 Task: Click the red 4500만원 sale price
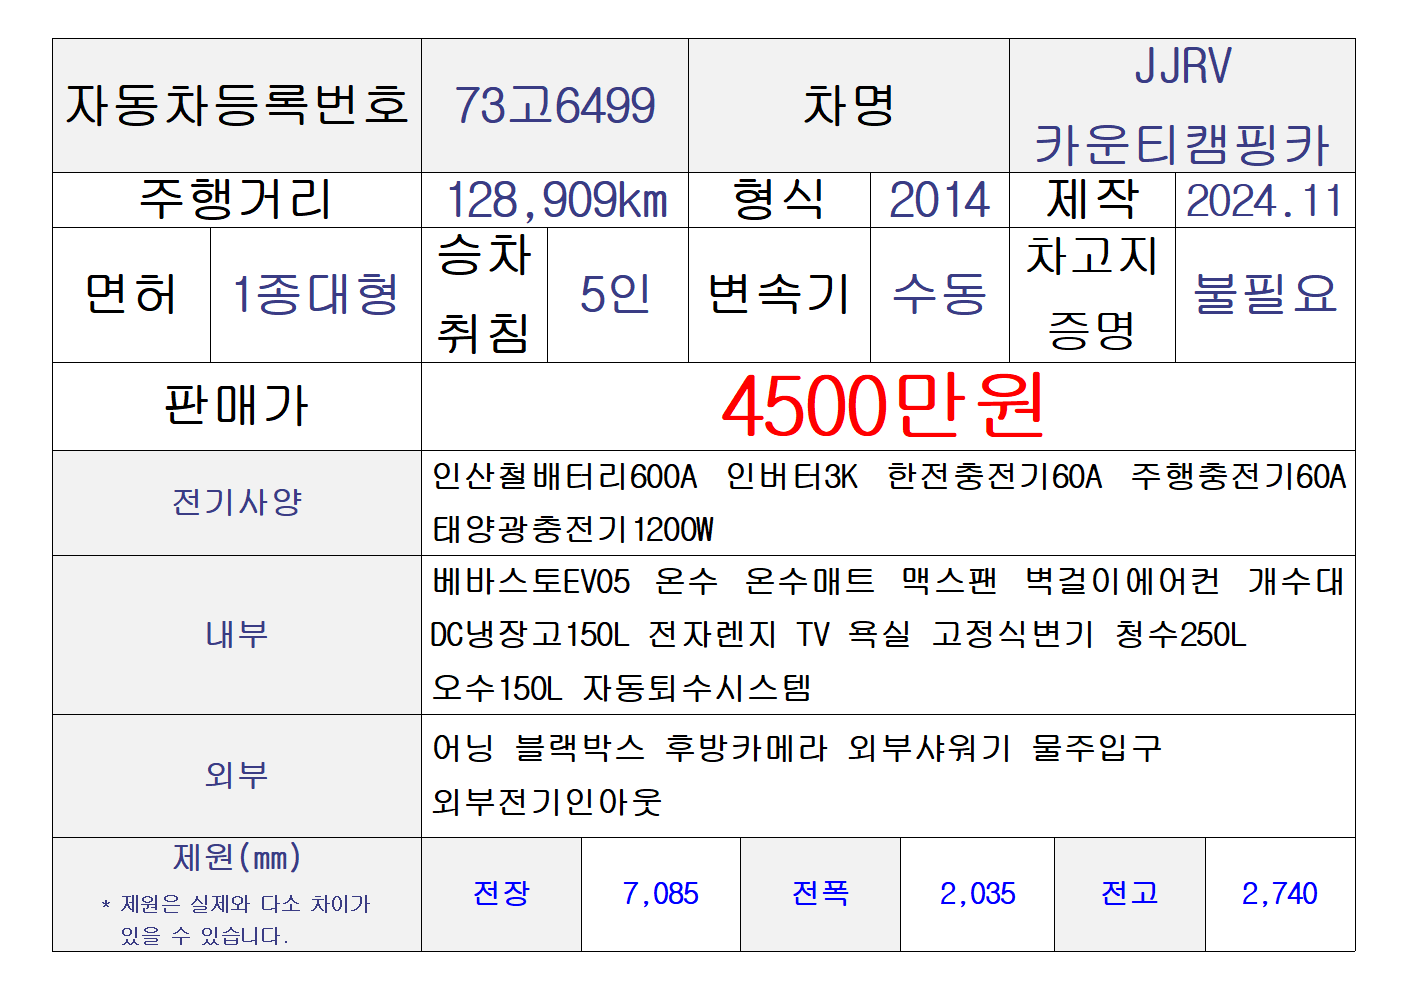tap(883, 406)
